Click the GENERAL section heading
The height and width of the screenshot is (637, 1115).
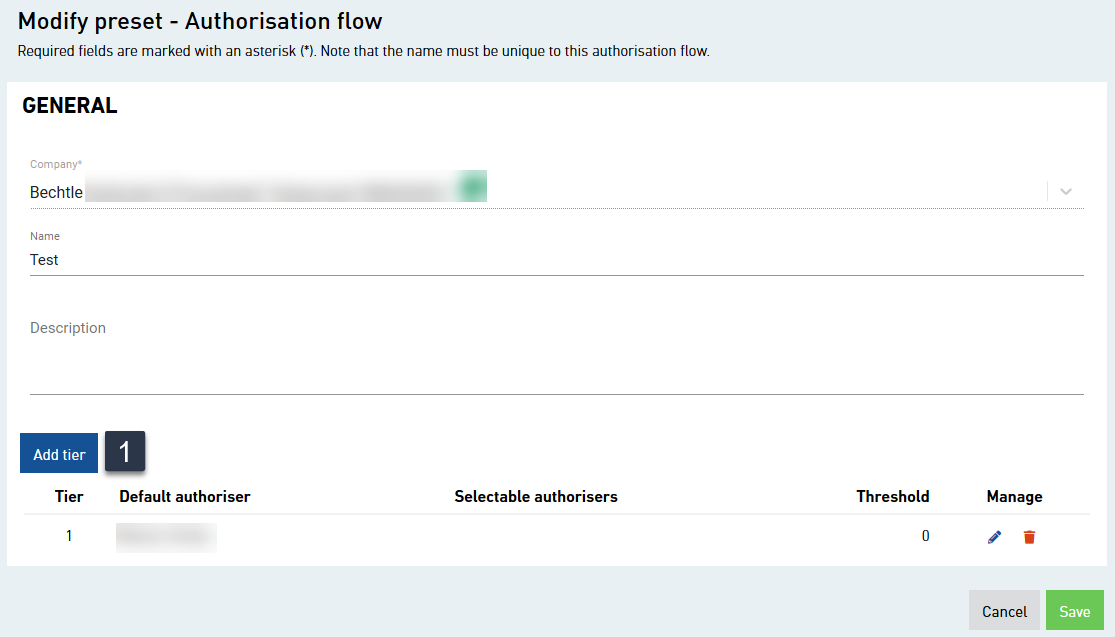point(69,104)
